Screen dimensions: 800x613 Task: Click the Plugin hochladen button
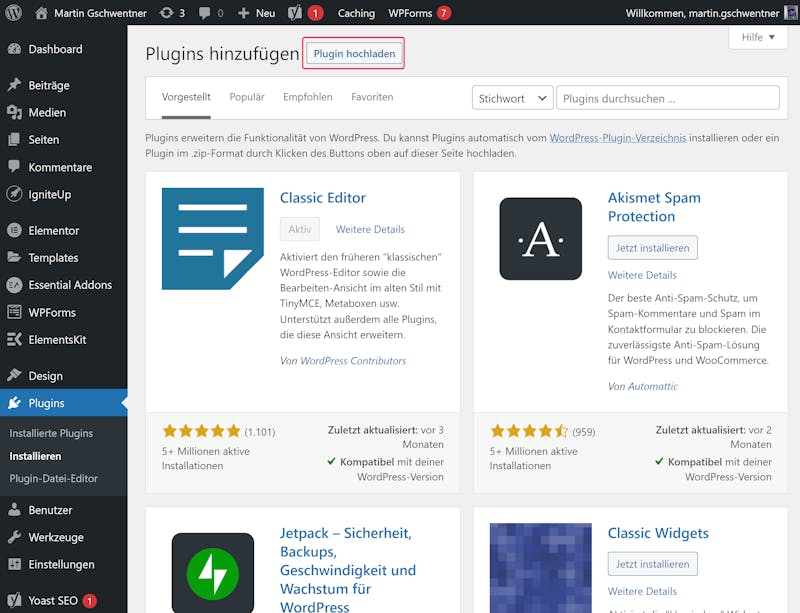354,54
